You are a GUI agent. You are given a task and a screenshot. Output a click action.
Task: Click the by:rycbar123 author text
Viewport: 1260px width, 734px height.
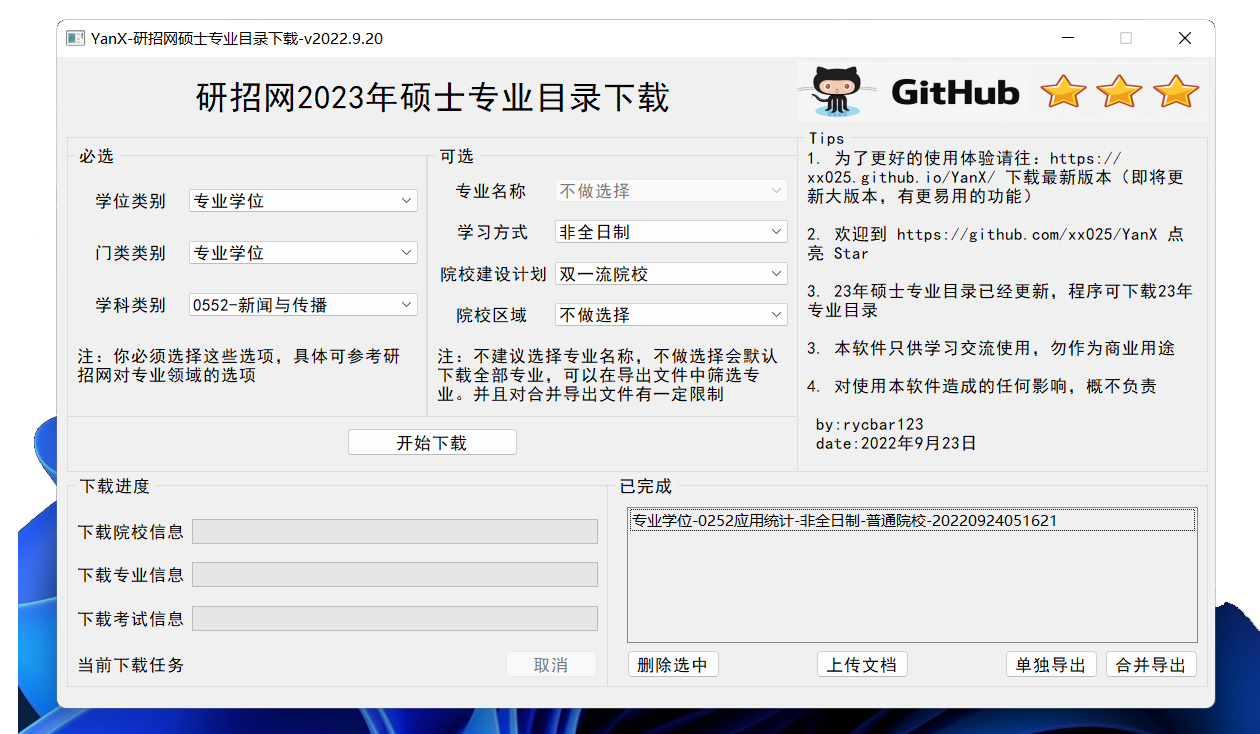coord(870,424)
